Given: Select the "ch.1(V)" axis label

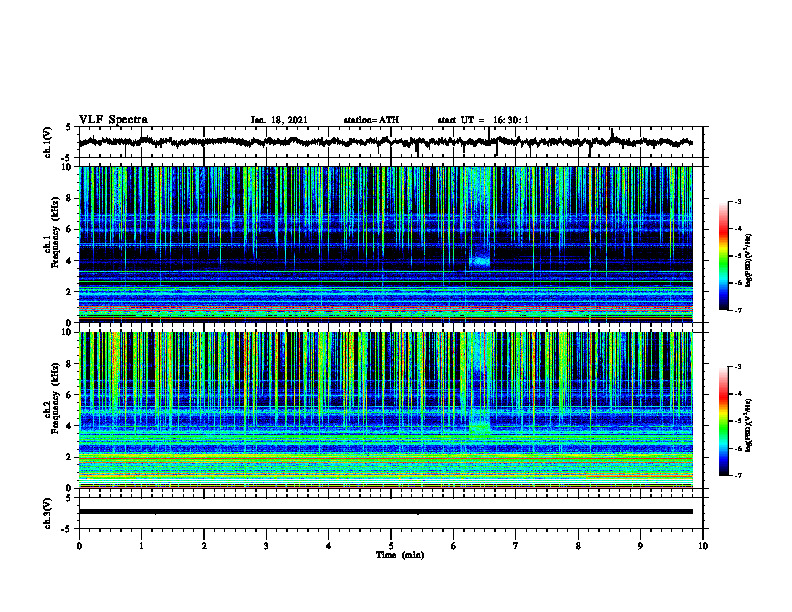Looking at the screenshot, I should point(48,143).
